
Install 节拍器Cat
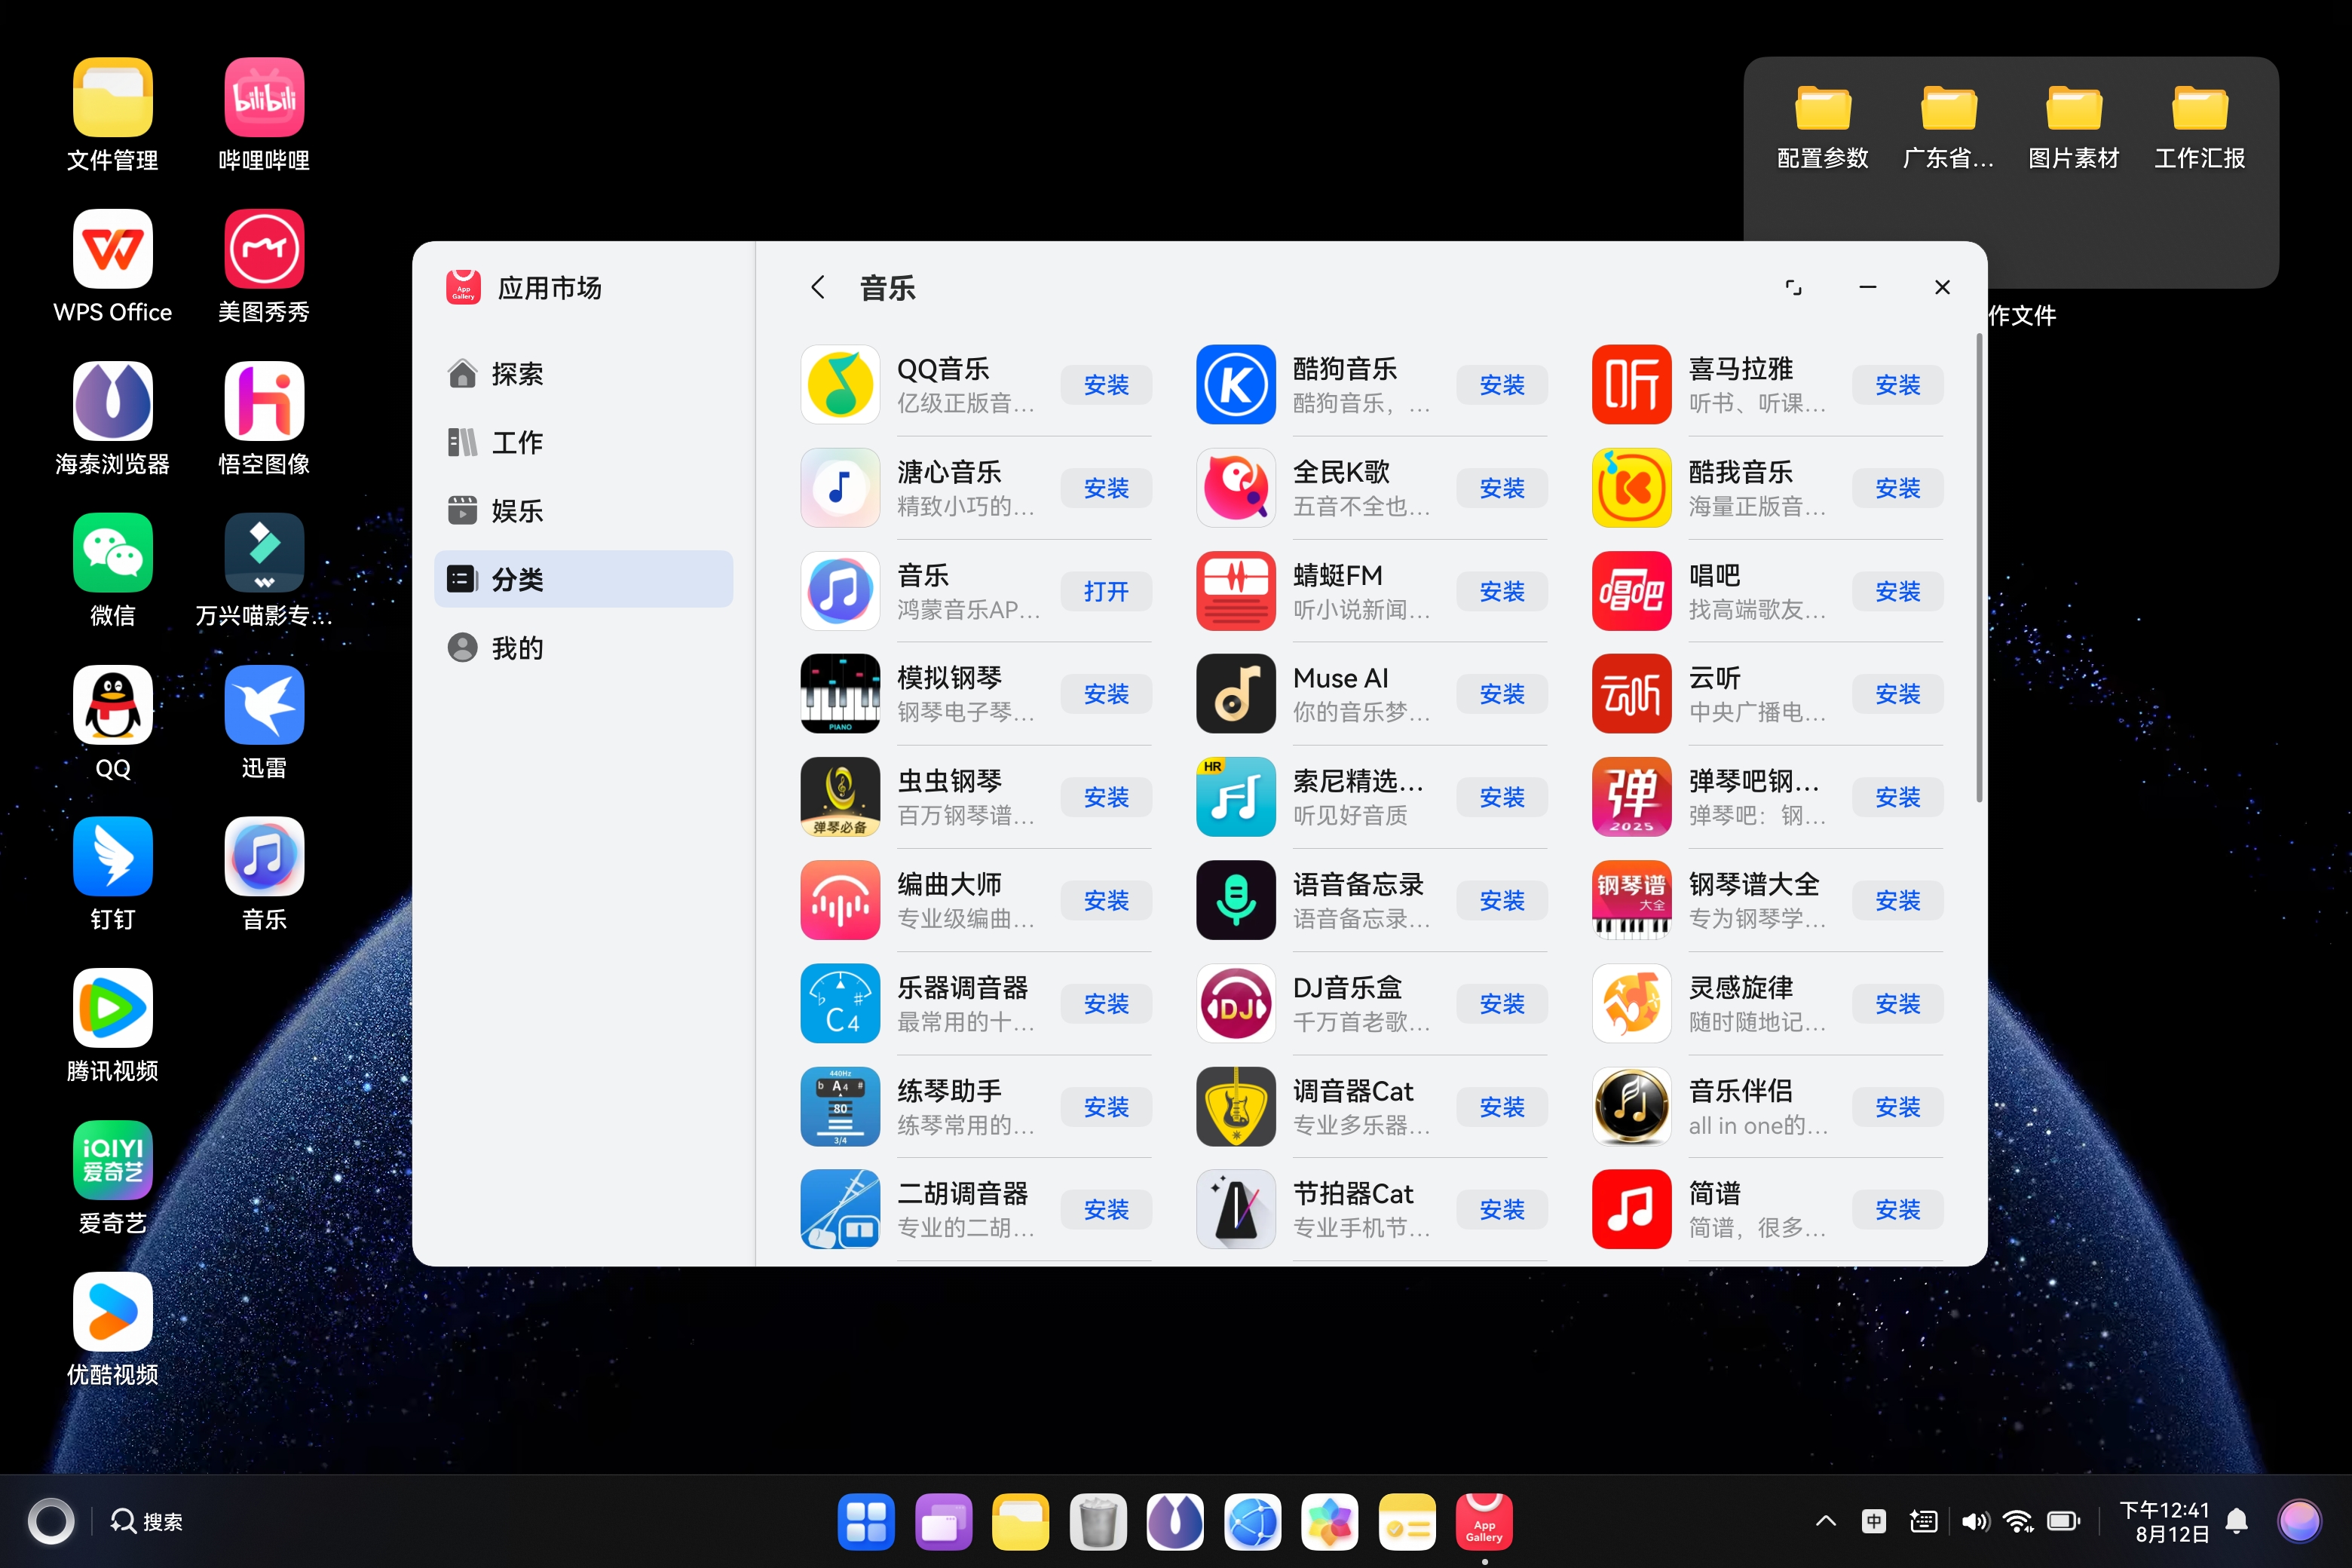[1501, 1209]
